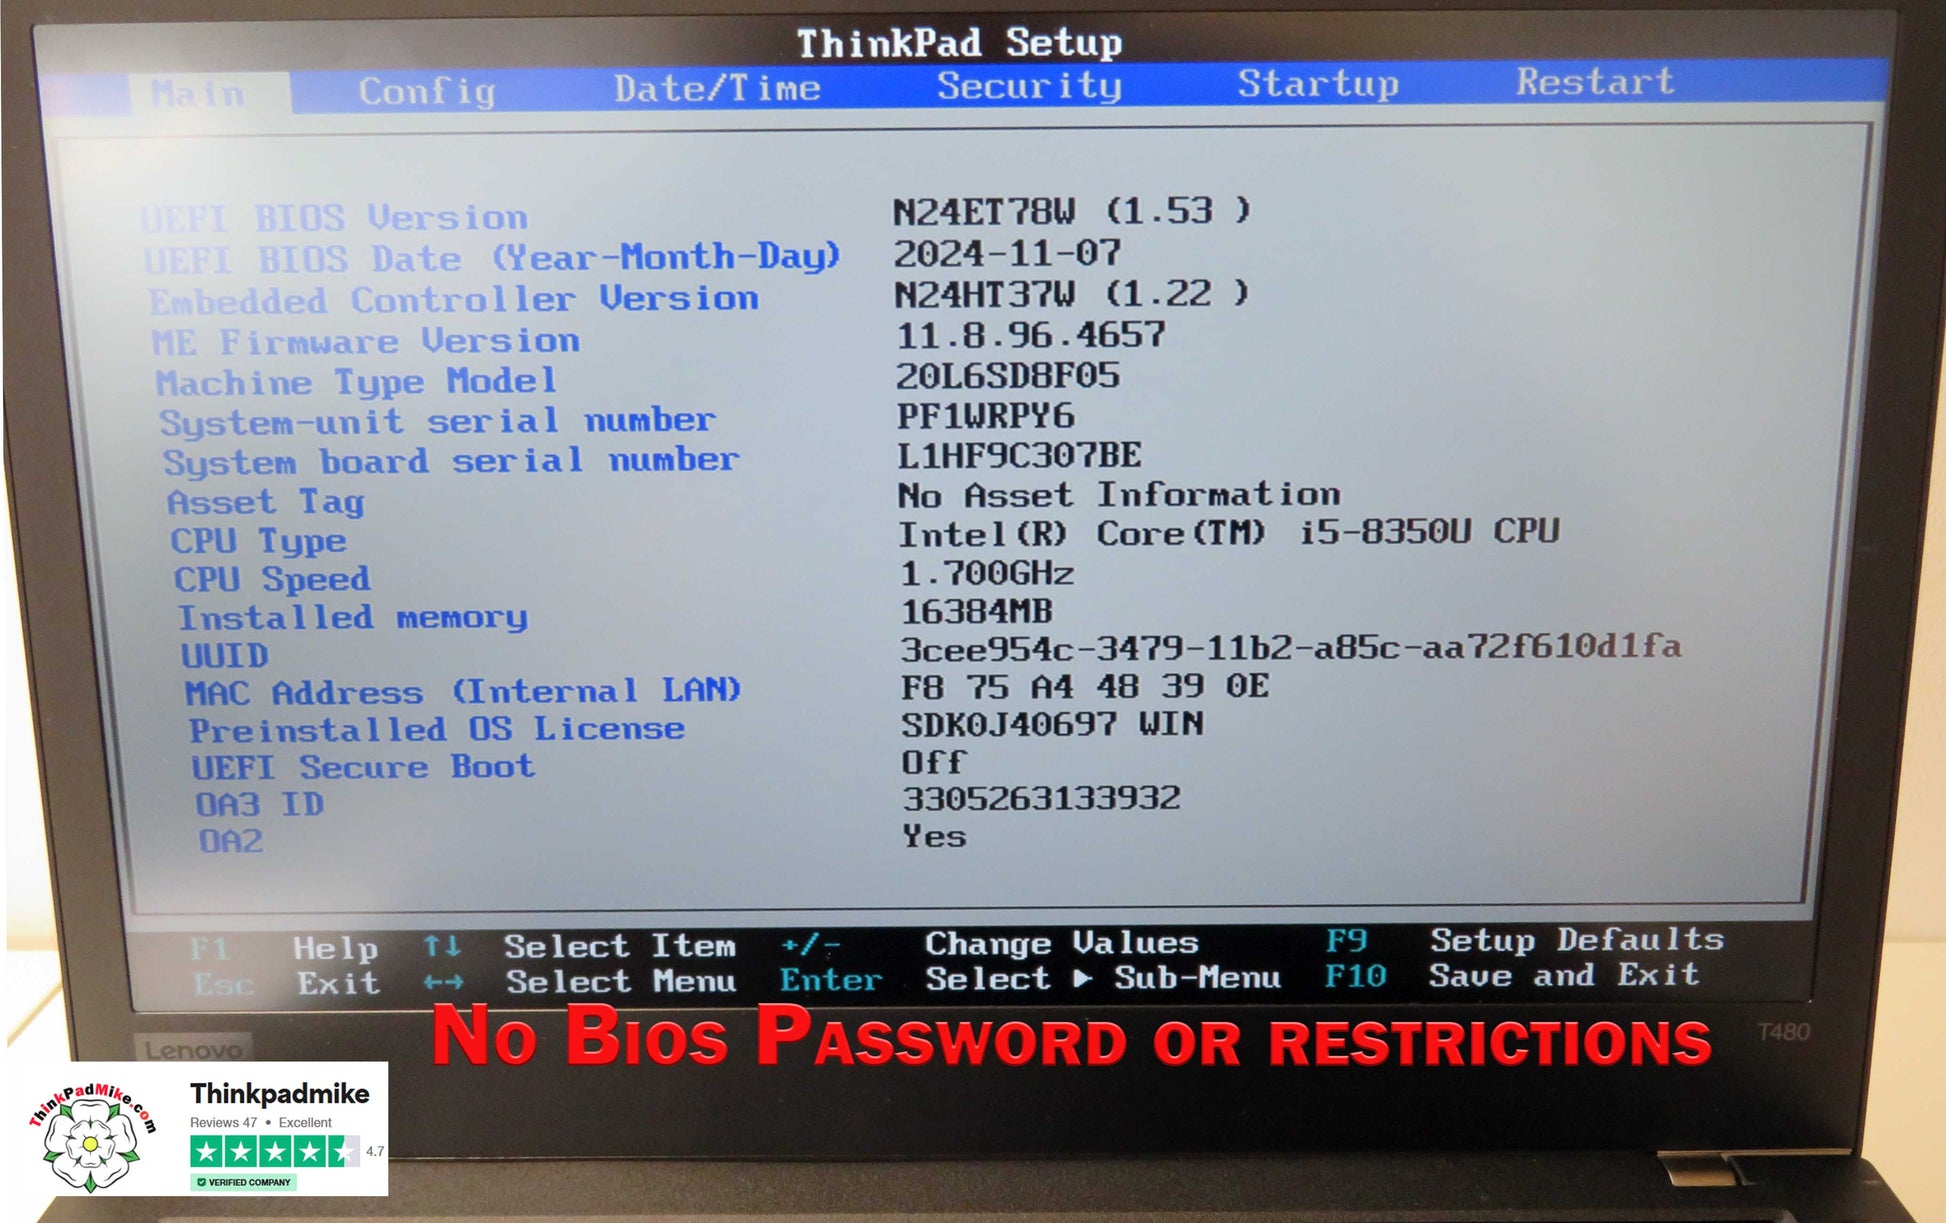Click OA3 ID value 3305263133932

coord(1041,799)
